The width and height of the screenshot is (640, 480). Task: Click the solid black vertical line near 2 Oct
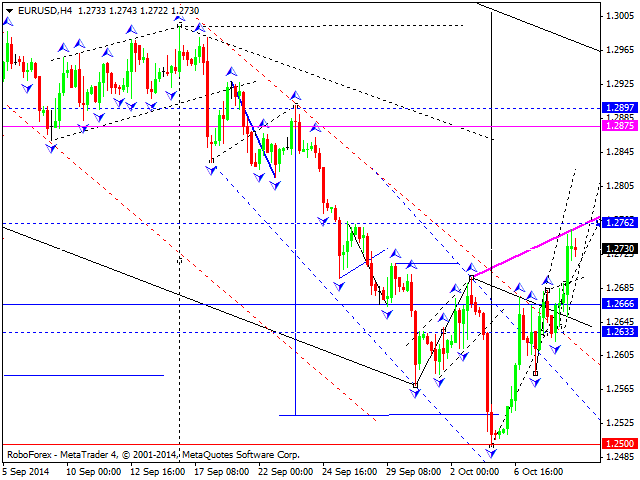492,150
